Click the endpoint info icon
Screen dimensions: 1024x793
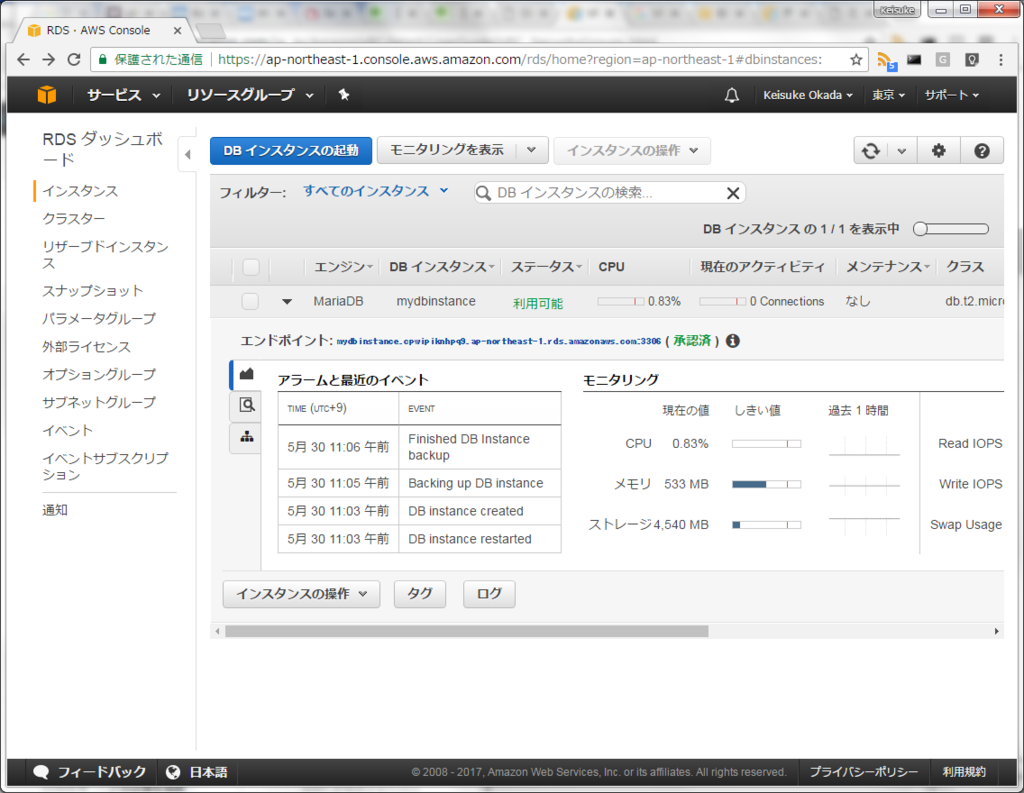pos(733,341)
